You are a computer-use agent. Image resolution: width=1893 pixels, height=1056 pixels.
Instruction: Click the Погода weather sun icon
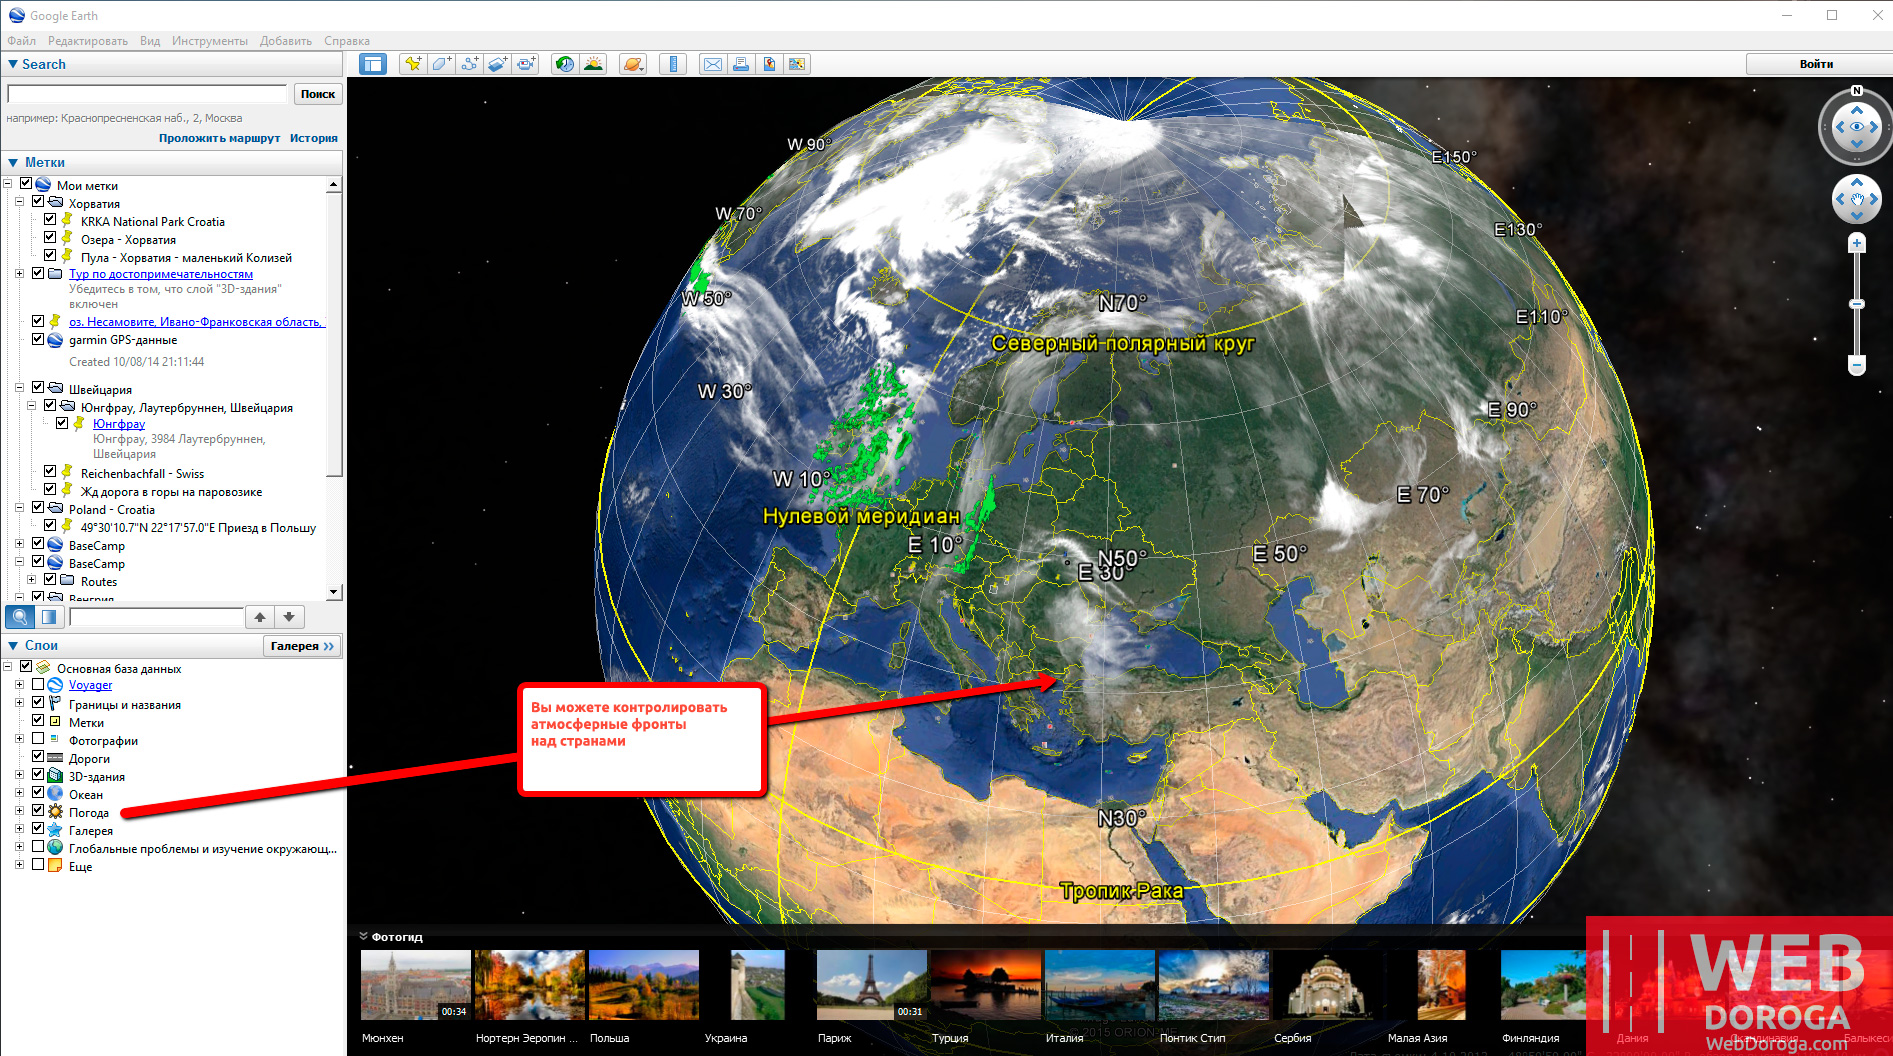pos(56,812)
